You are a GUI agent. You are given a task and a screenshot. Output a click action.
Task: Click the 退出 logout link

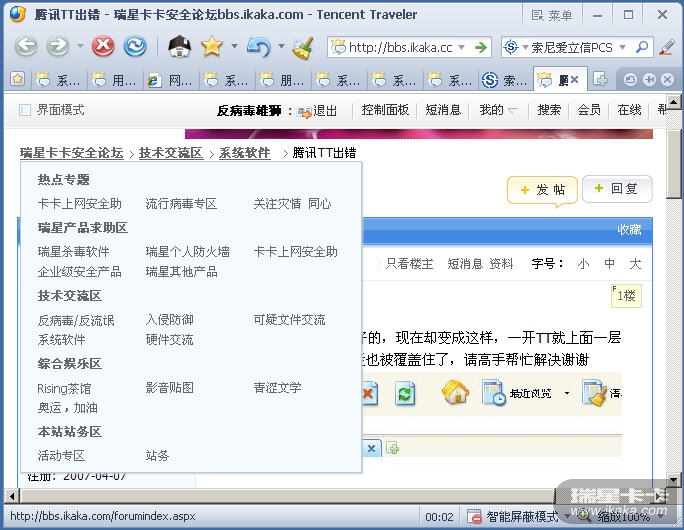pos(325,110)
